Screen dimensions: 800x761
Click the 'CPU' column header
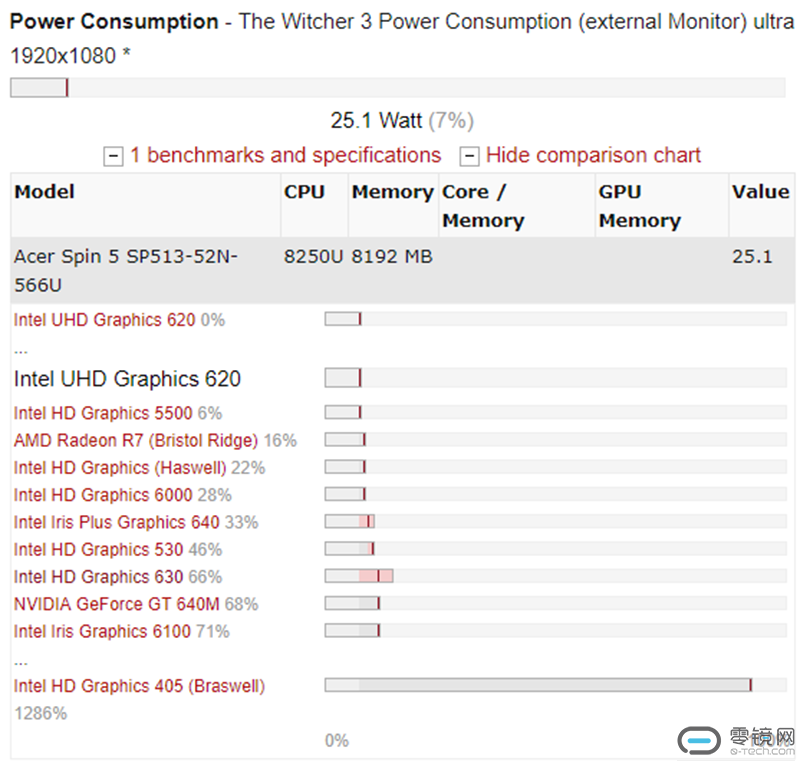pos(314,206)
